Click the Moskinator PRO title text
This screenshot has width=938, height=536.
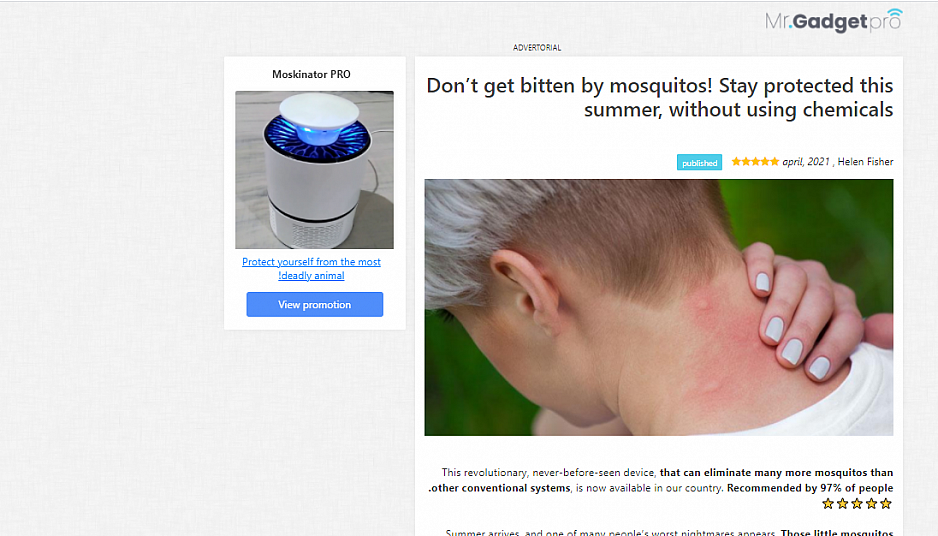(x=311, y=74)
